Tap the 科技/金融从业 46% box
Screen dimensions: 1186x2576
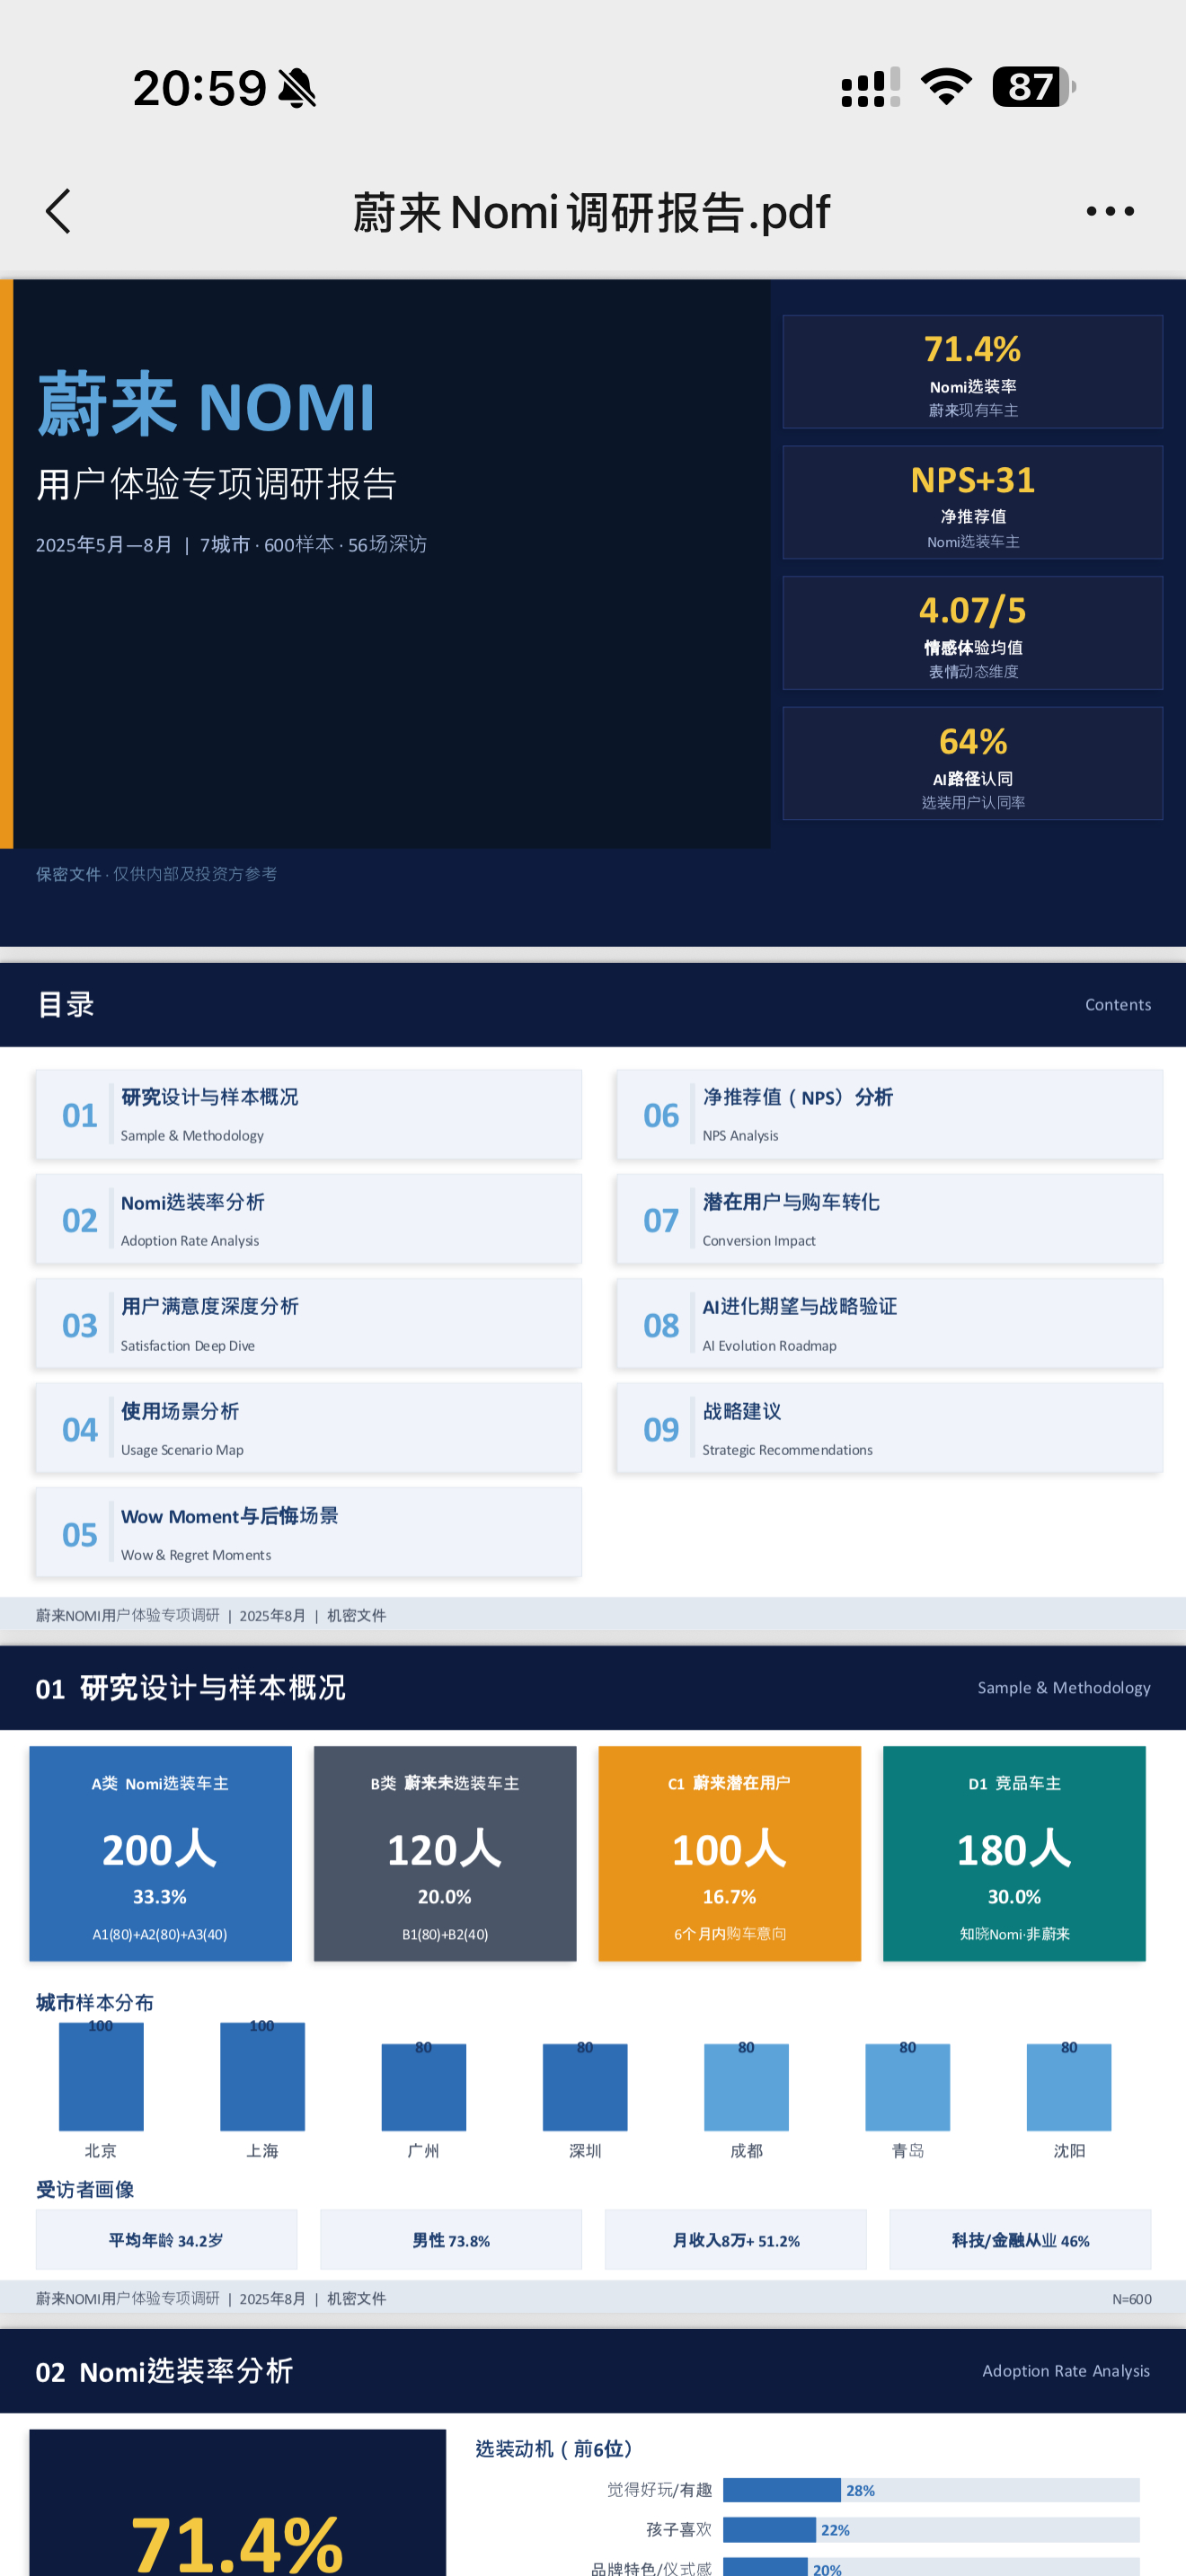click(1020, 2240)
